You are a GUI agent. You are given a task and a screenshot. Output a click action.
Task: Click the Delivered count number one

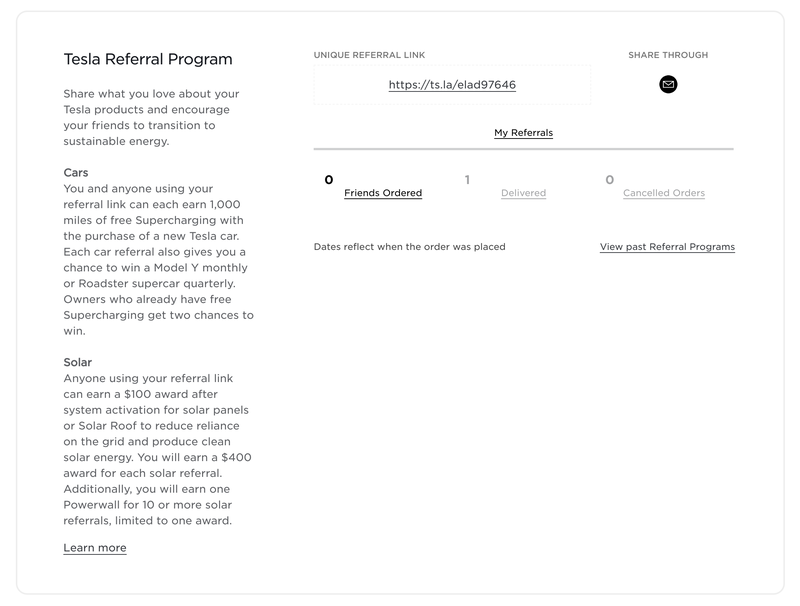467,180
